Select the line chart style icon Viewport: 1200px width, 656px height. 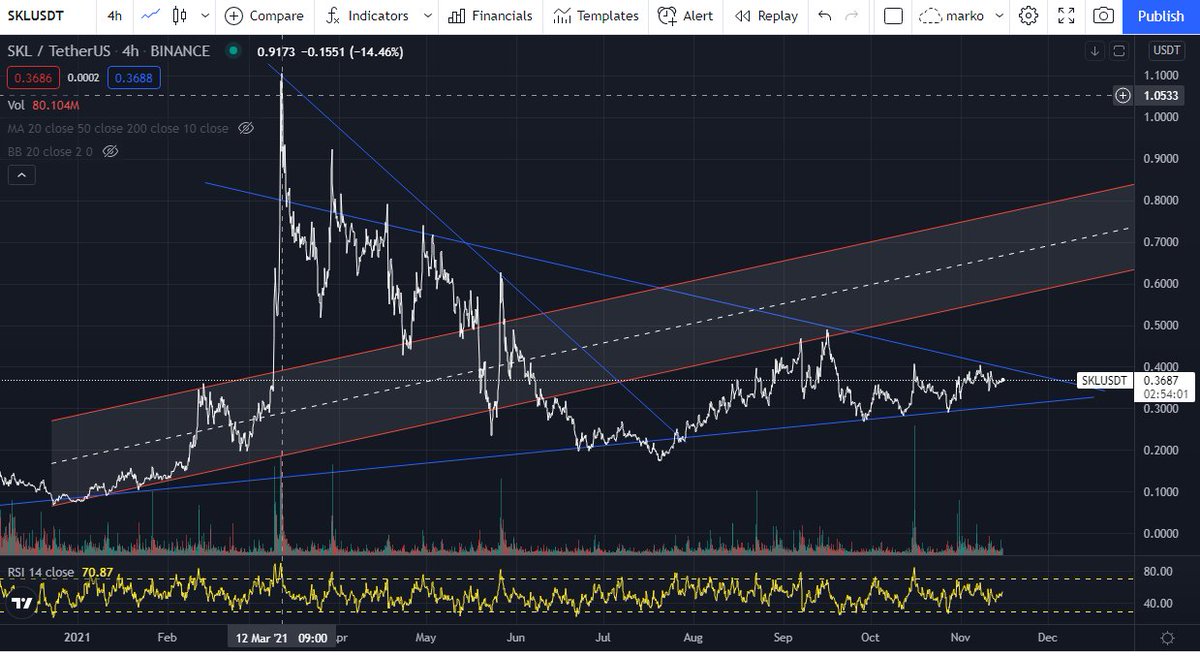pos(151,16)
